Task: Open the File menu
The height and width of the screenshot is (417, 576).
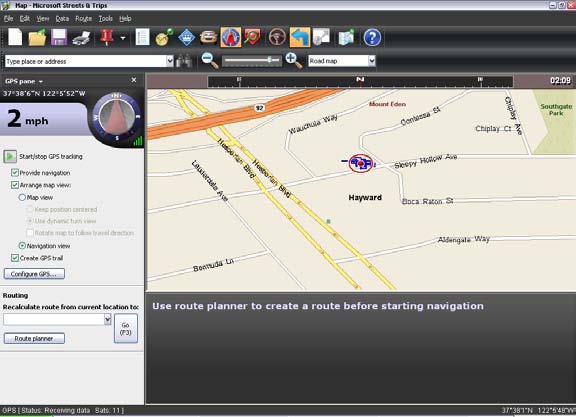Action: pos(8,18)
